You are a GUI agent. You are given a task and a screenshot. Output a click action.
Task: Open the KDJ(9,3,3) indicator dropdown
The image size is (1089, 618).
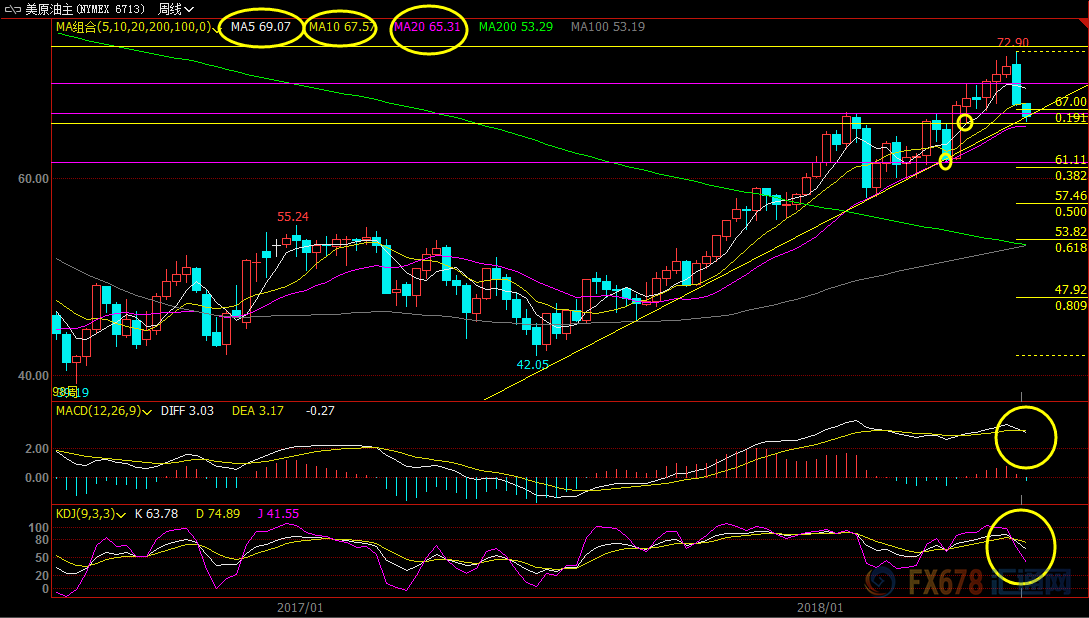122,515
